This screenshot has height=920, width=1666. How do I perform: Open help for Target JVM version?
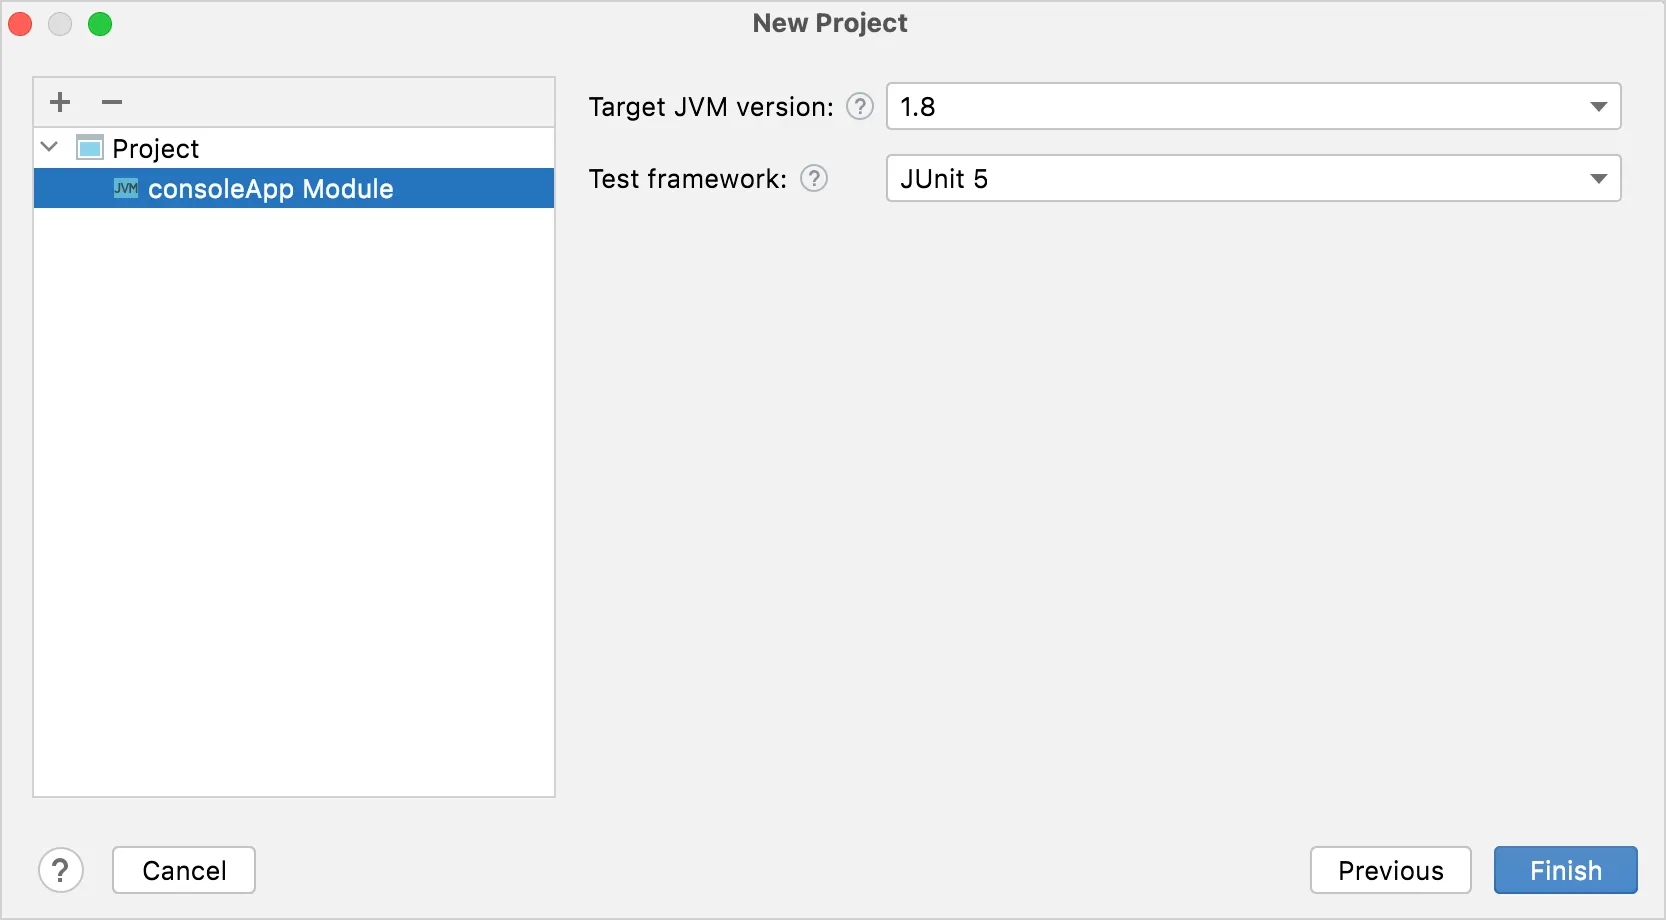tap(860, 106)
